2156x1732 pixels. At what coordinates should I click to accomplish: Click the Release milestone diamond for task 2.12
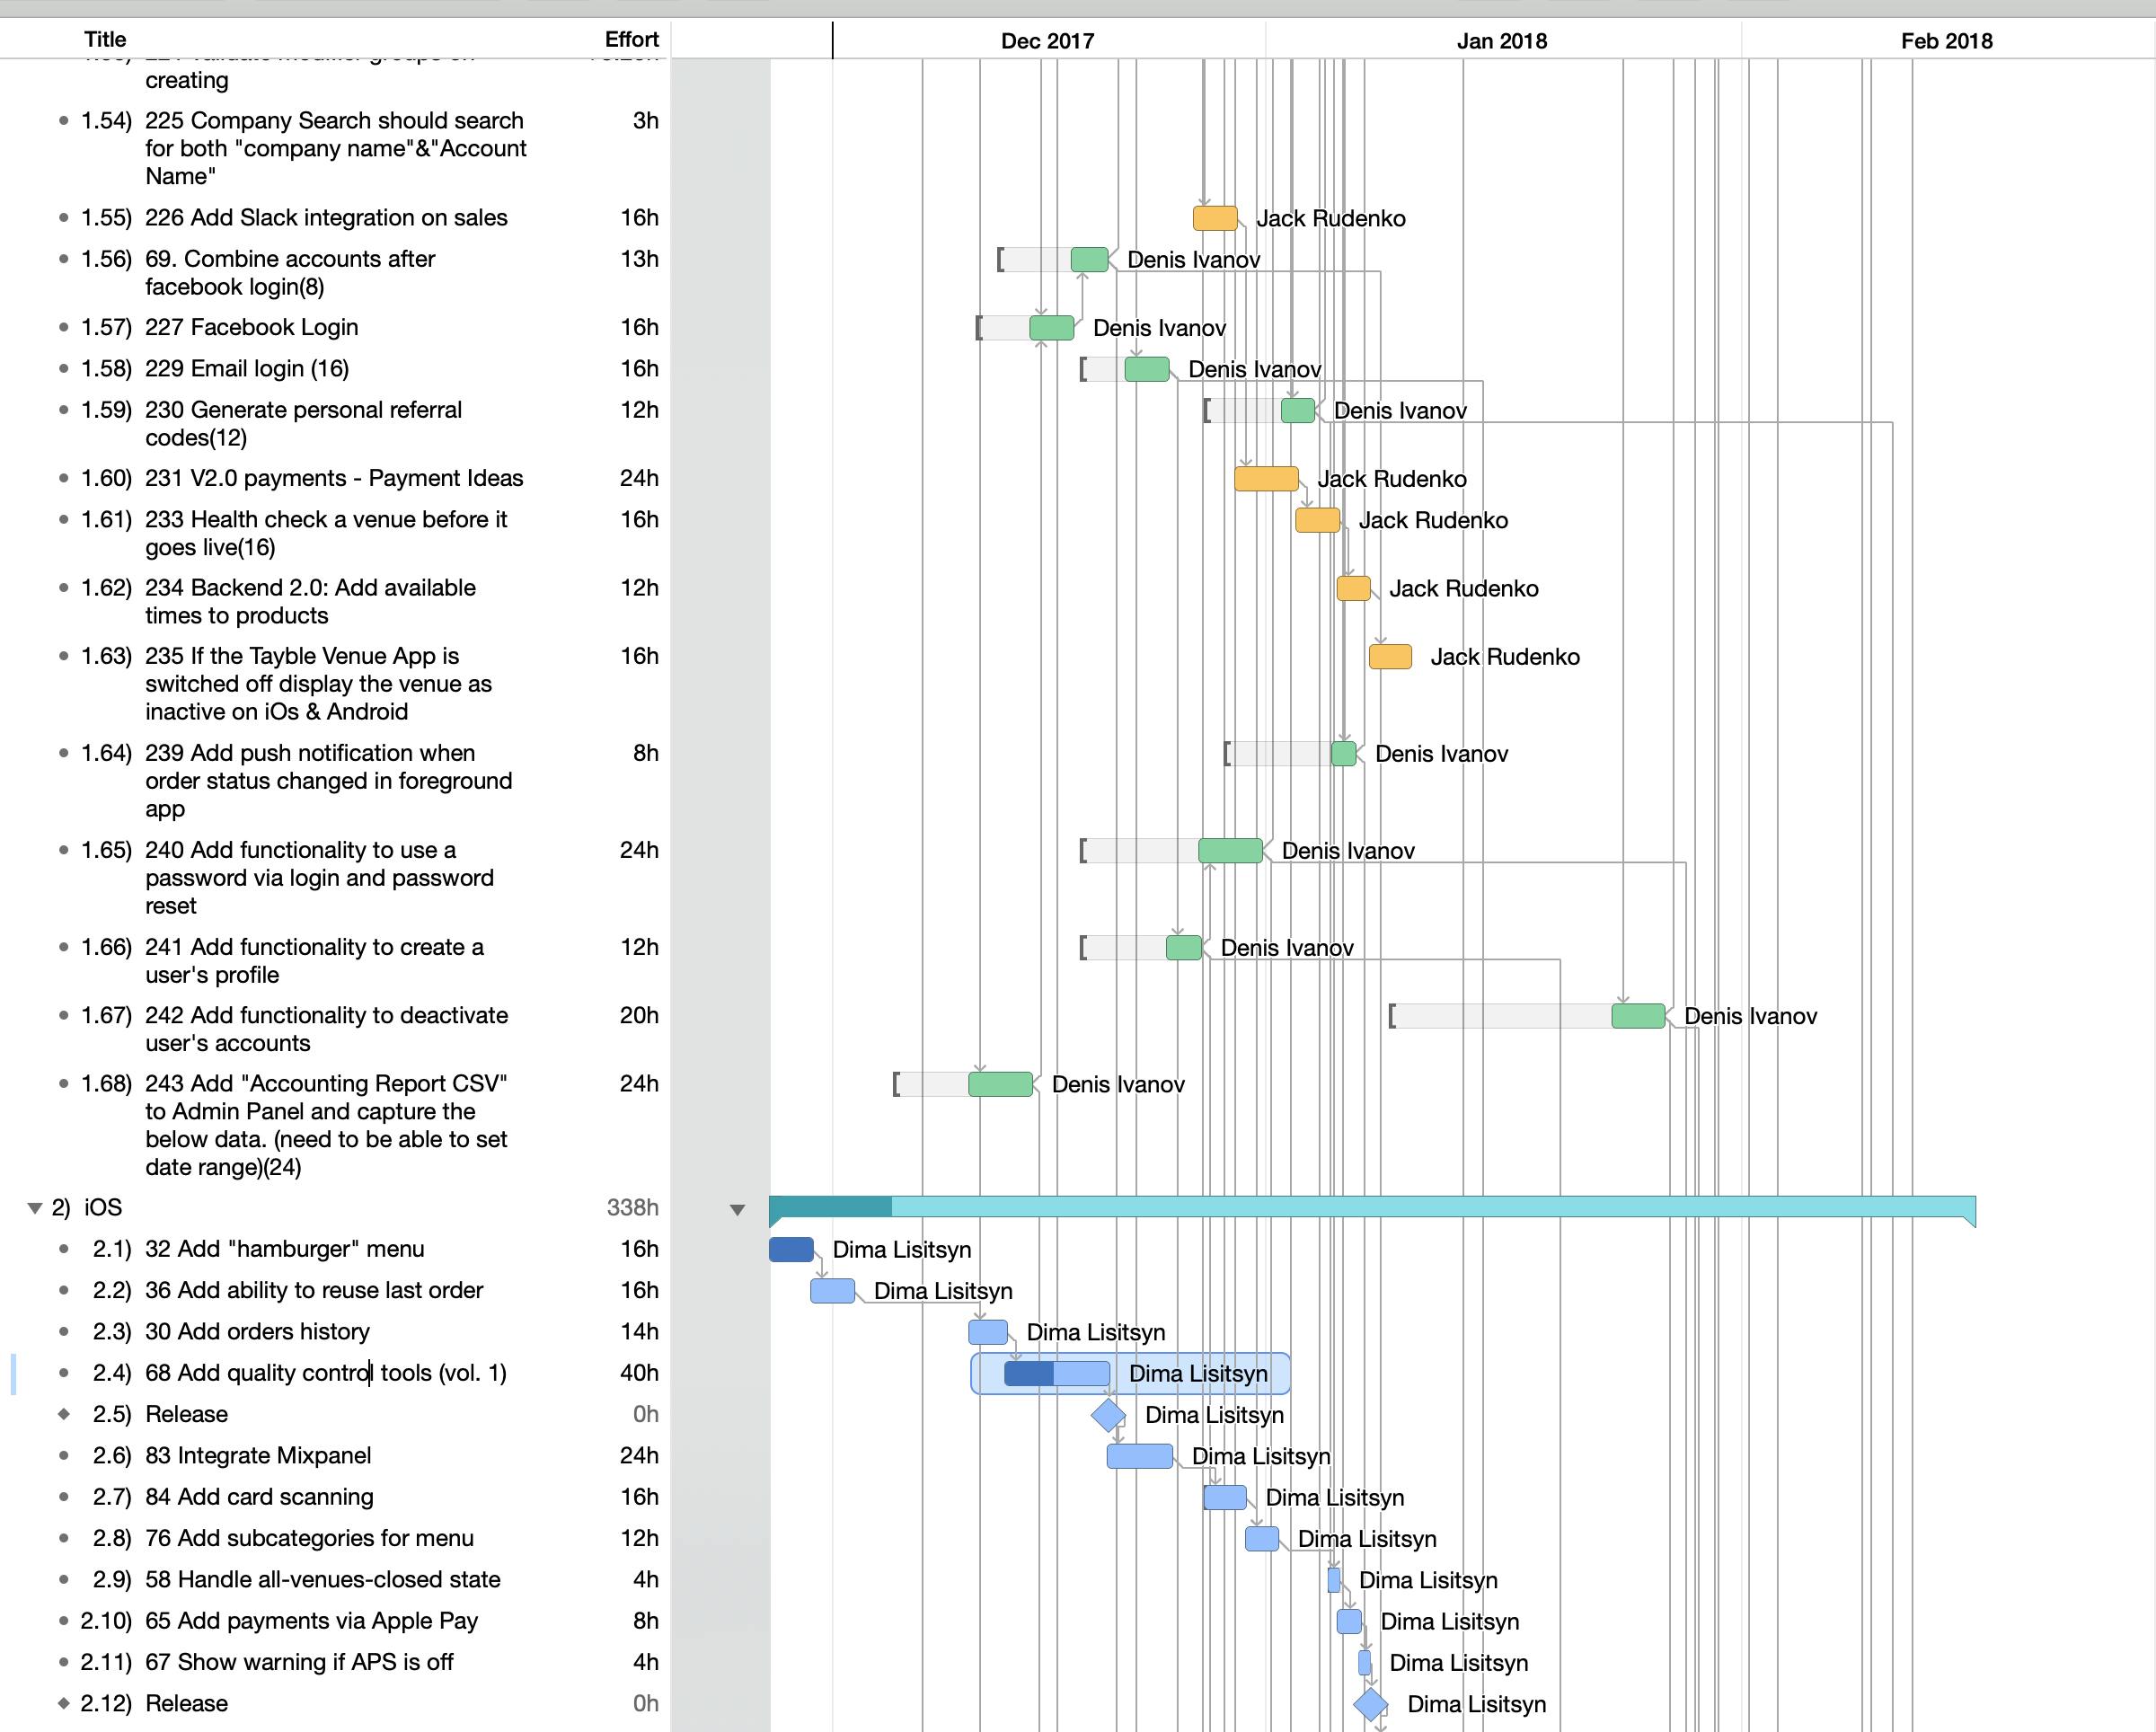coord(1370,1704)
